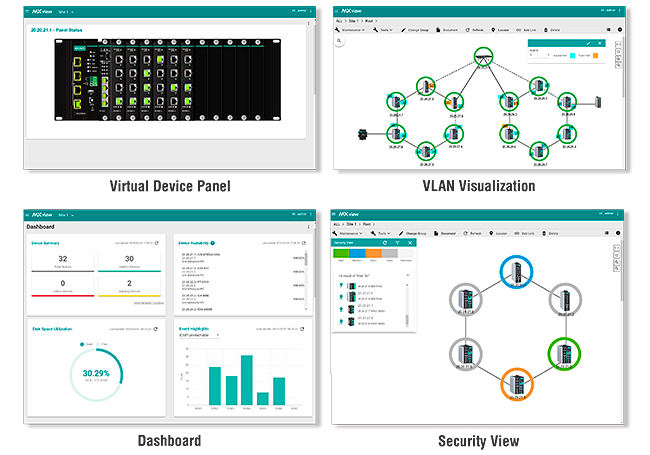The width and height of the screenshot is (650, 455).
Task: Open hamburger menu in Dashboard window
Action: click(27, 215)
